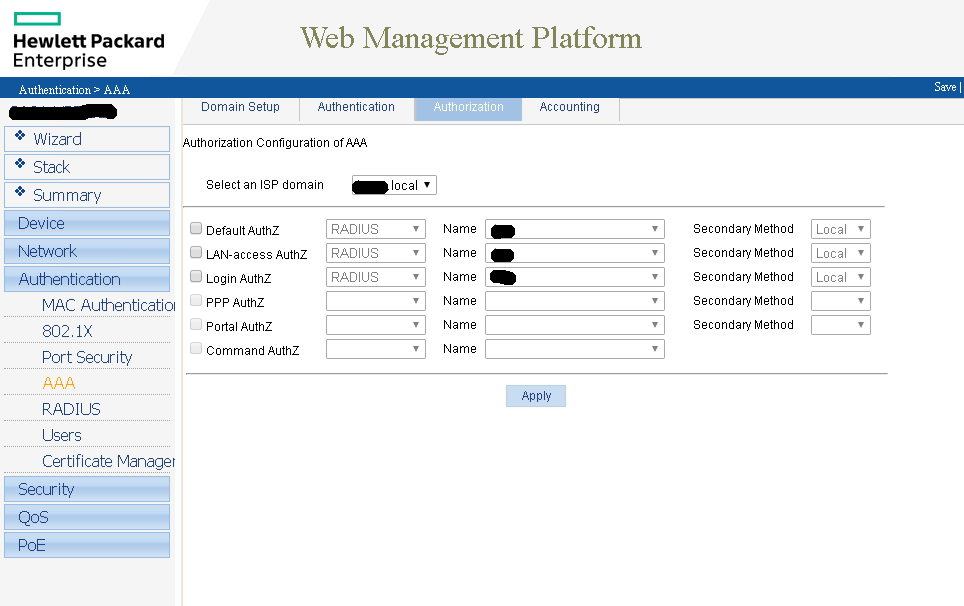Go to 802.1X settings in sidebar

[x=67, y=331]
